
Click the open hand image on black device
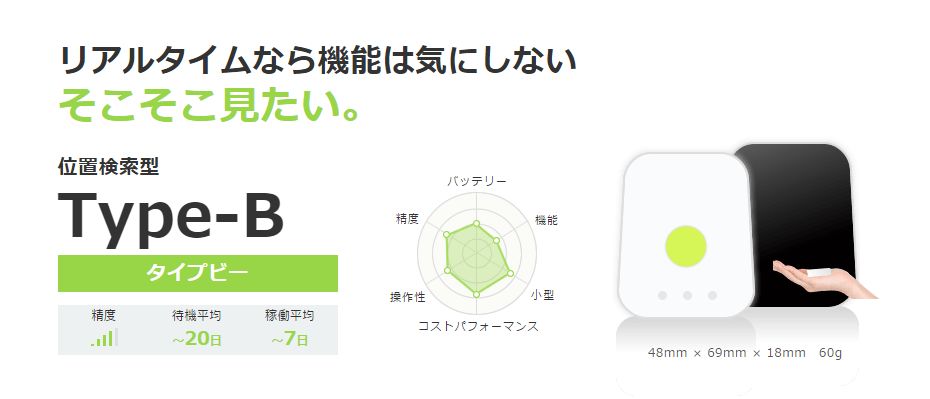coord(824,279)
